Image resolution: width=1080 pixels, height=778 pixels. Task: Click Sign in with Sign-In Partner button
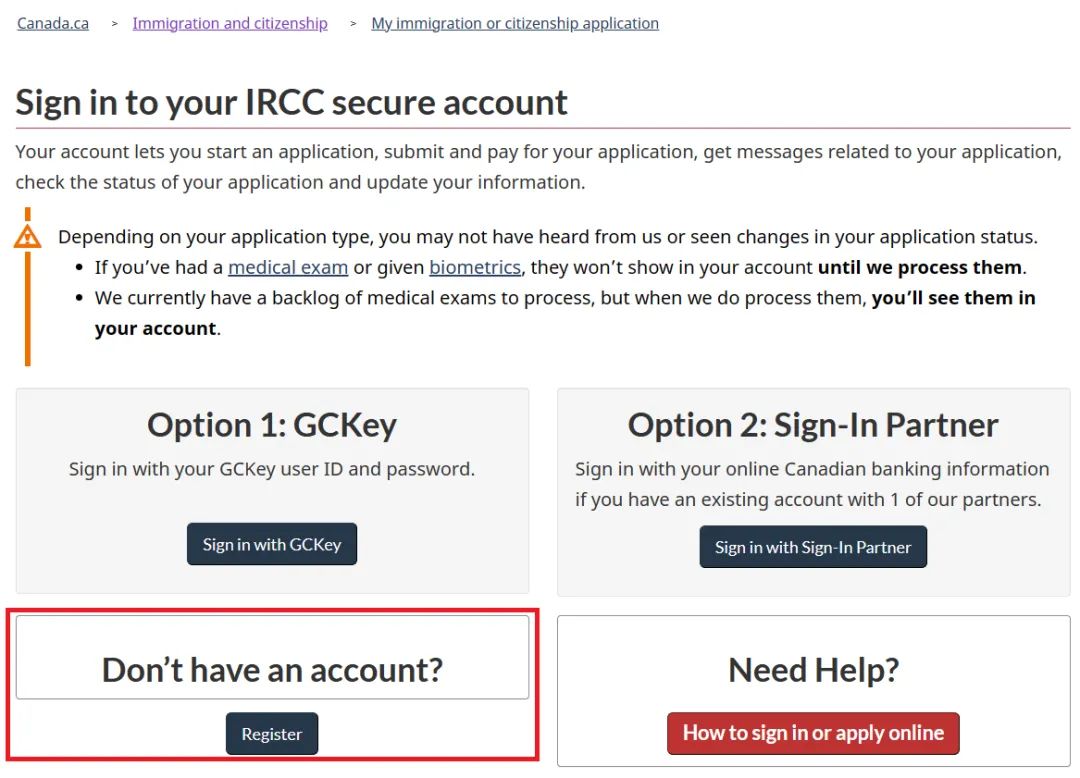click(x=813, y=547)
